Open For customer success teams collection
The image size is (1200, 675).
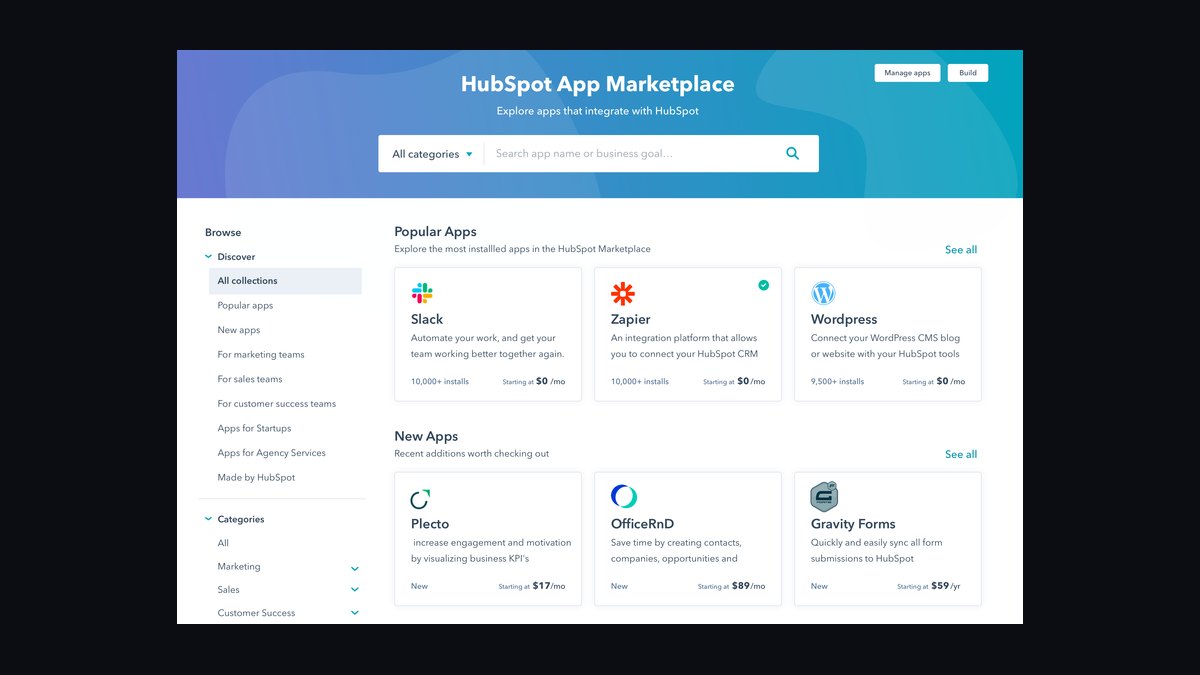(277, 404)
